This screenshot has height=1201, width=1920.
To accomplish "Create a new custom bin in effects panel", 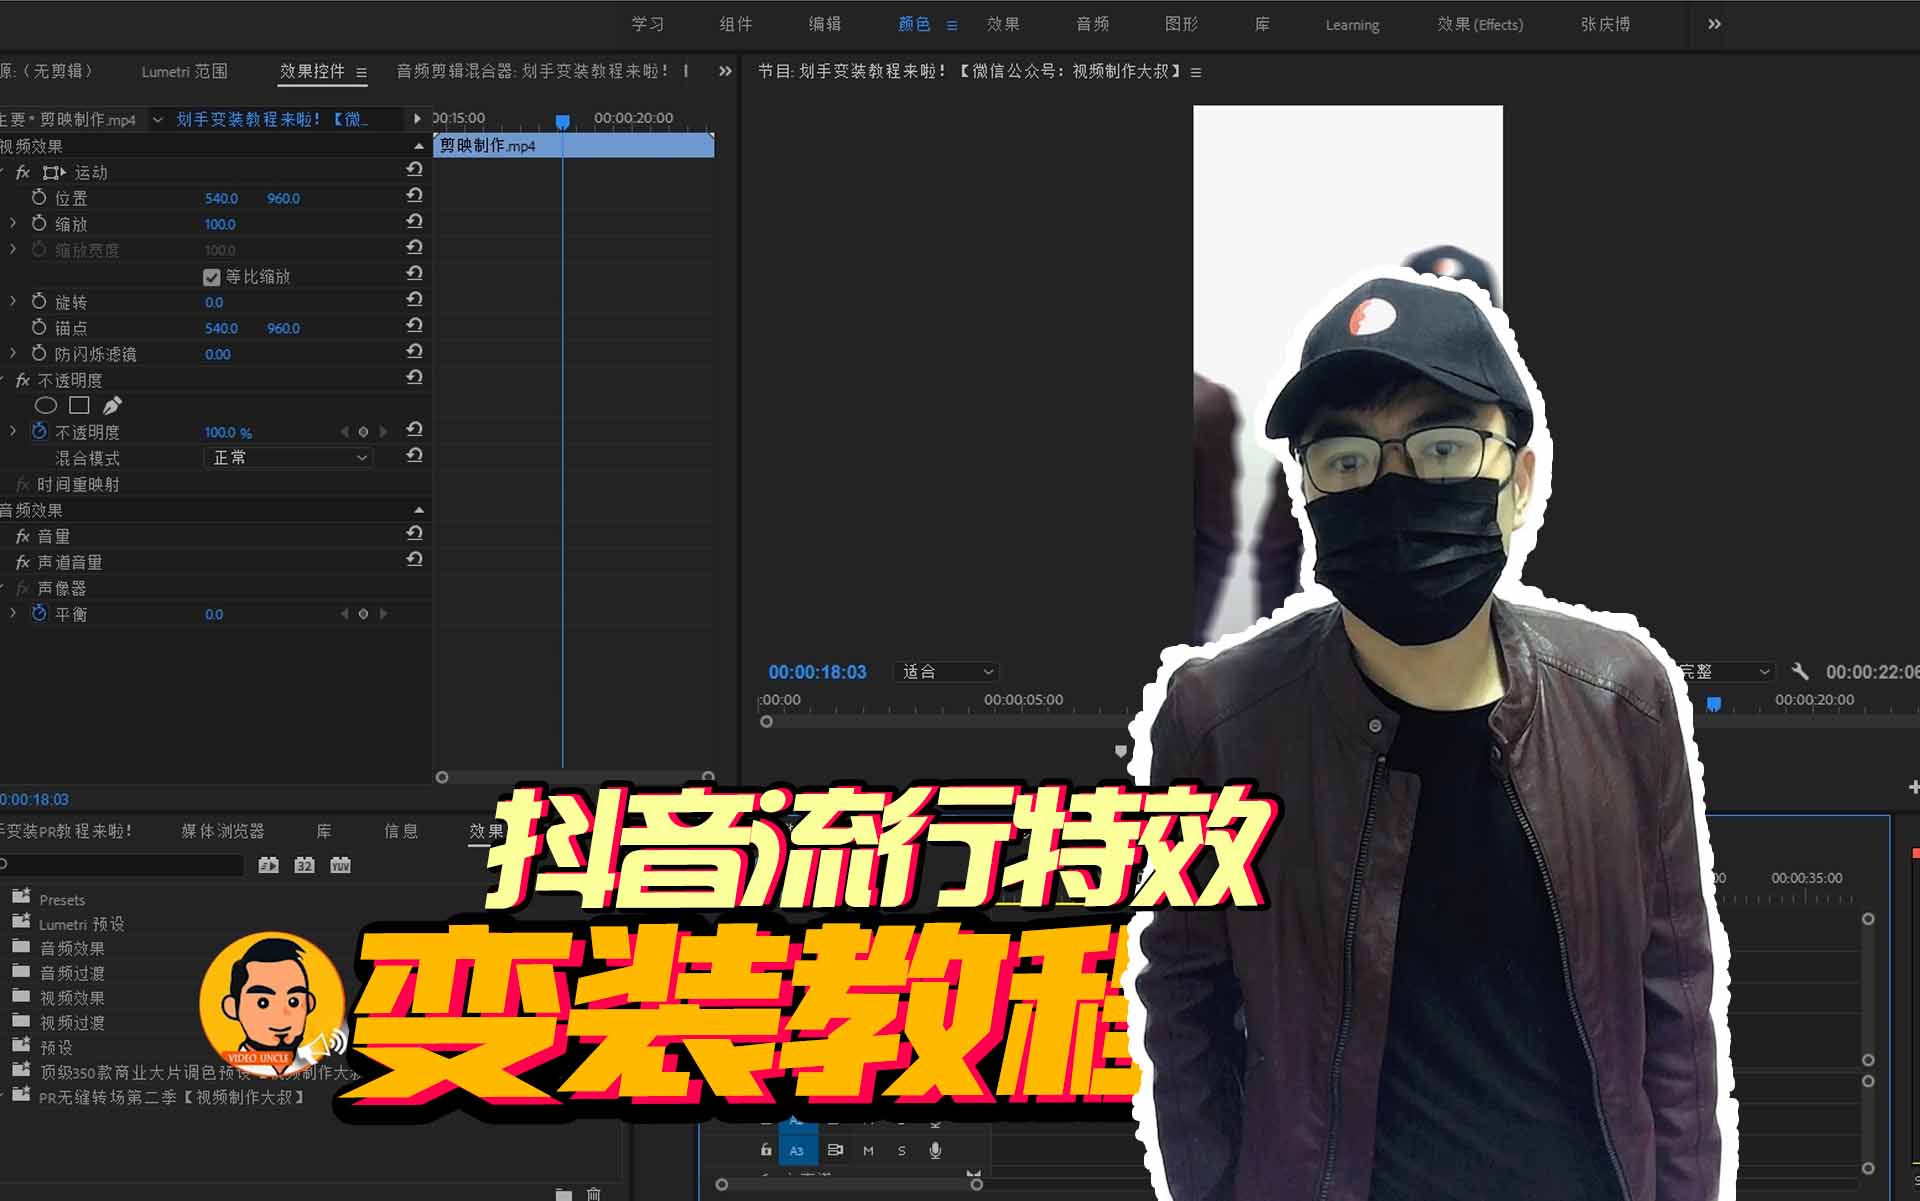I will click(564, 1194).
